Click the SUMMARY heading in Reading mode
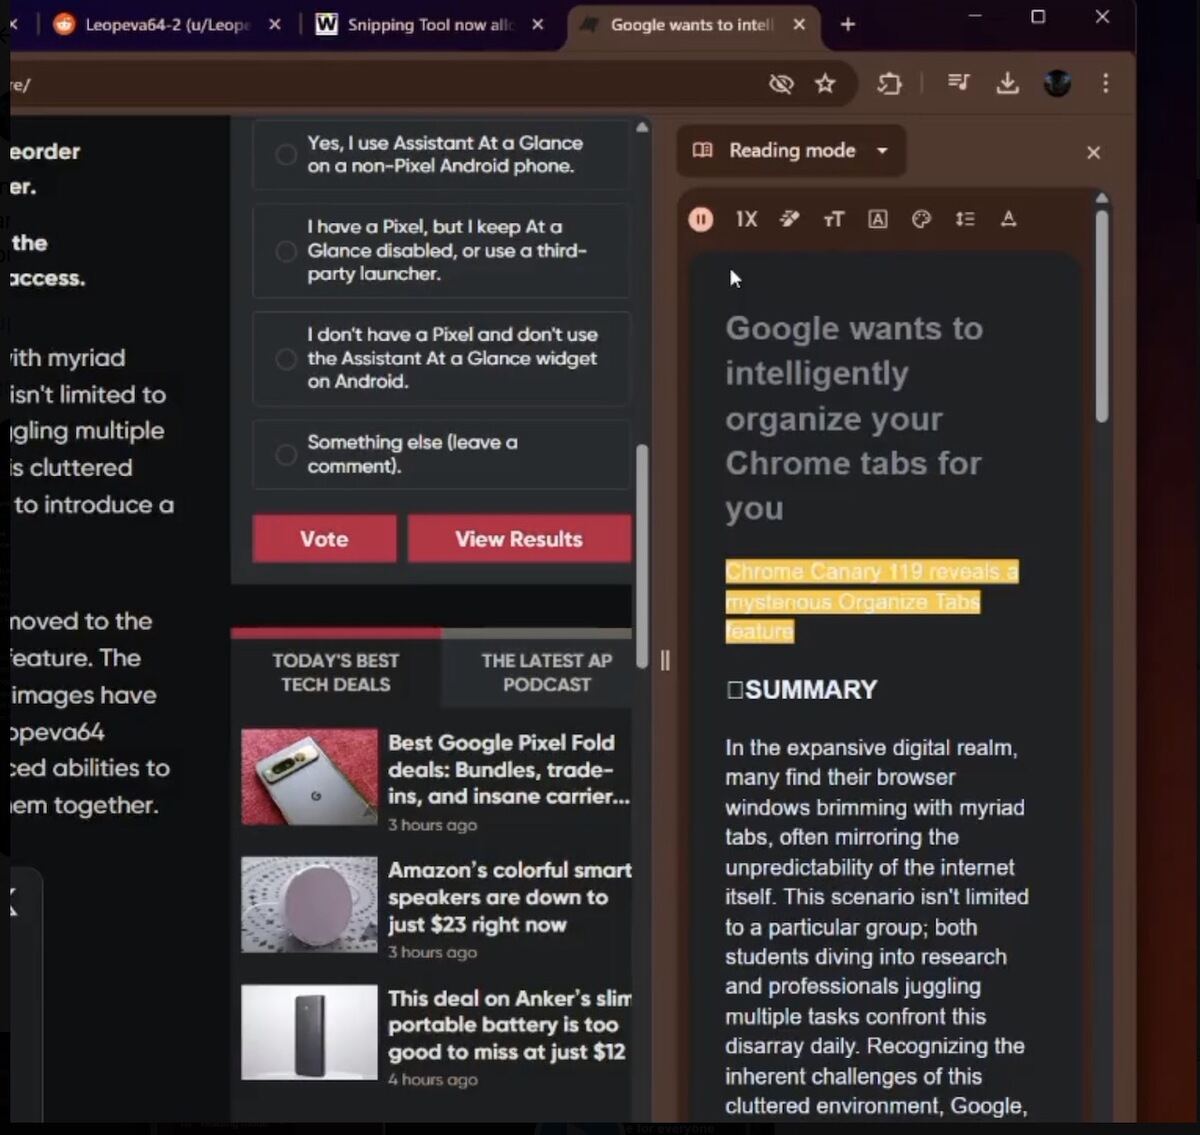Screen dimensions: 1200x1135 coord(801,690)
